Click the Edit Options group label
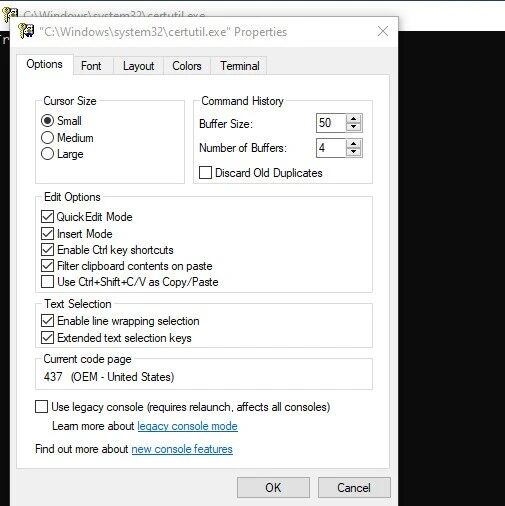505x506 pixels. (72, 197)
